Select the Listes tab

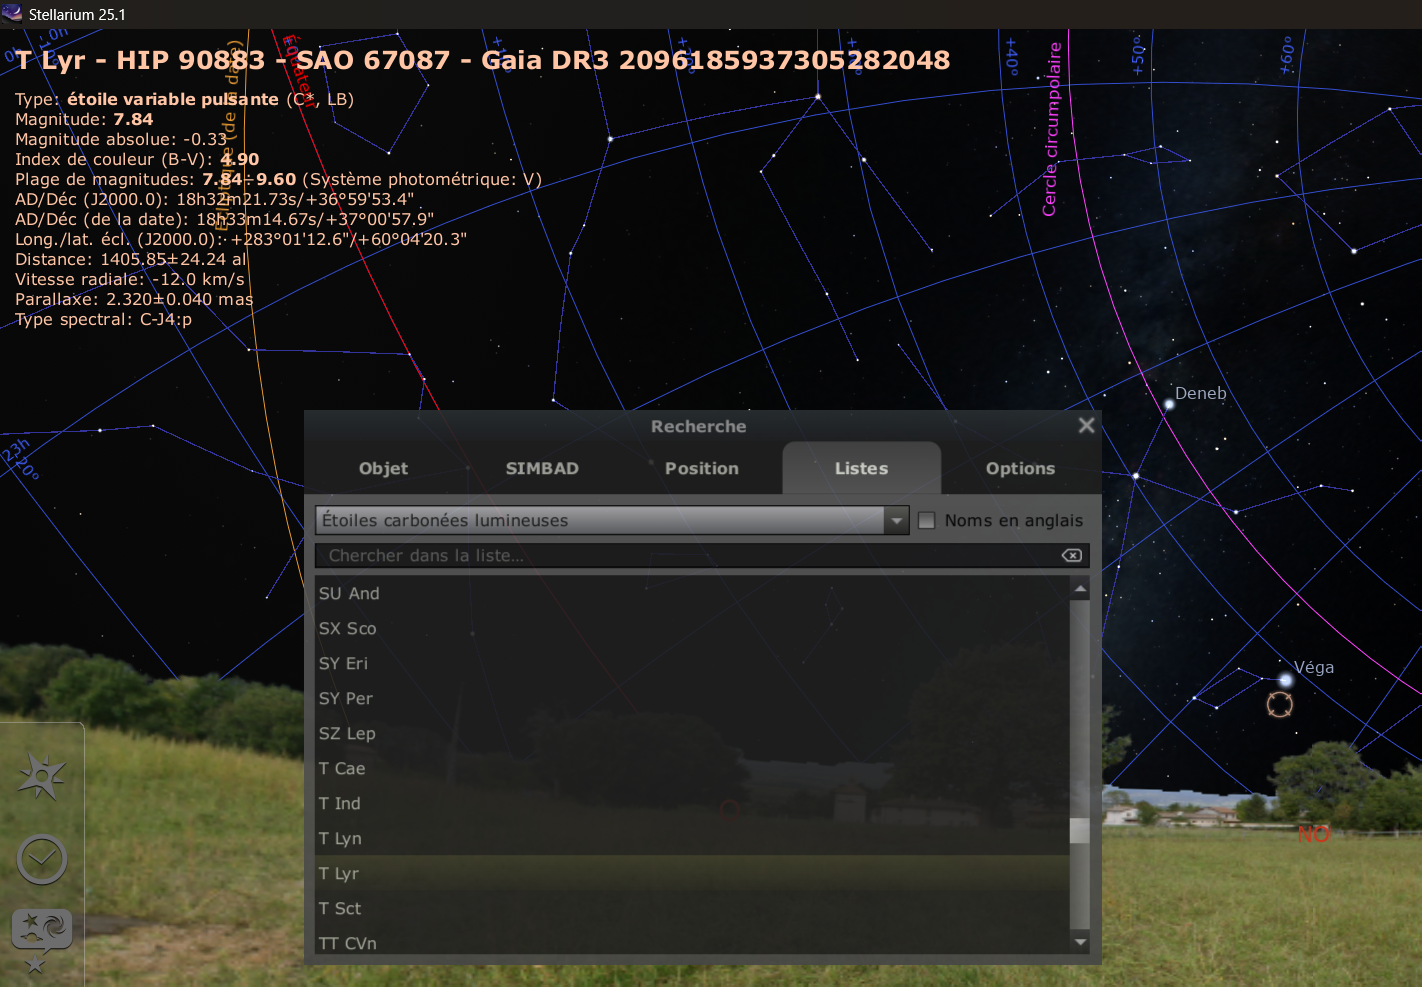pos(861,468)
